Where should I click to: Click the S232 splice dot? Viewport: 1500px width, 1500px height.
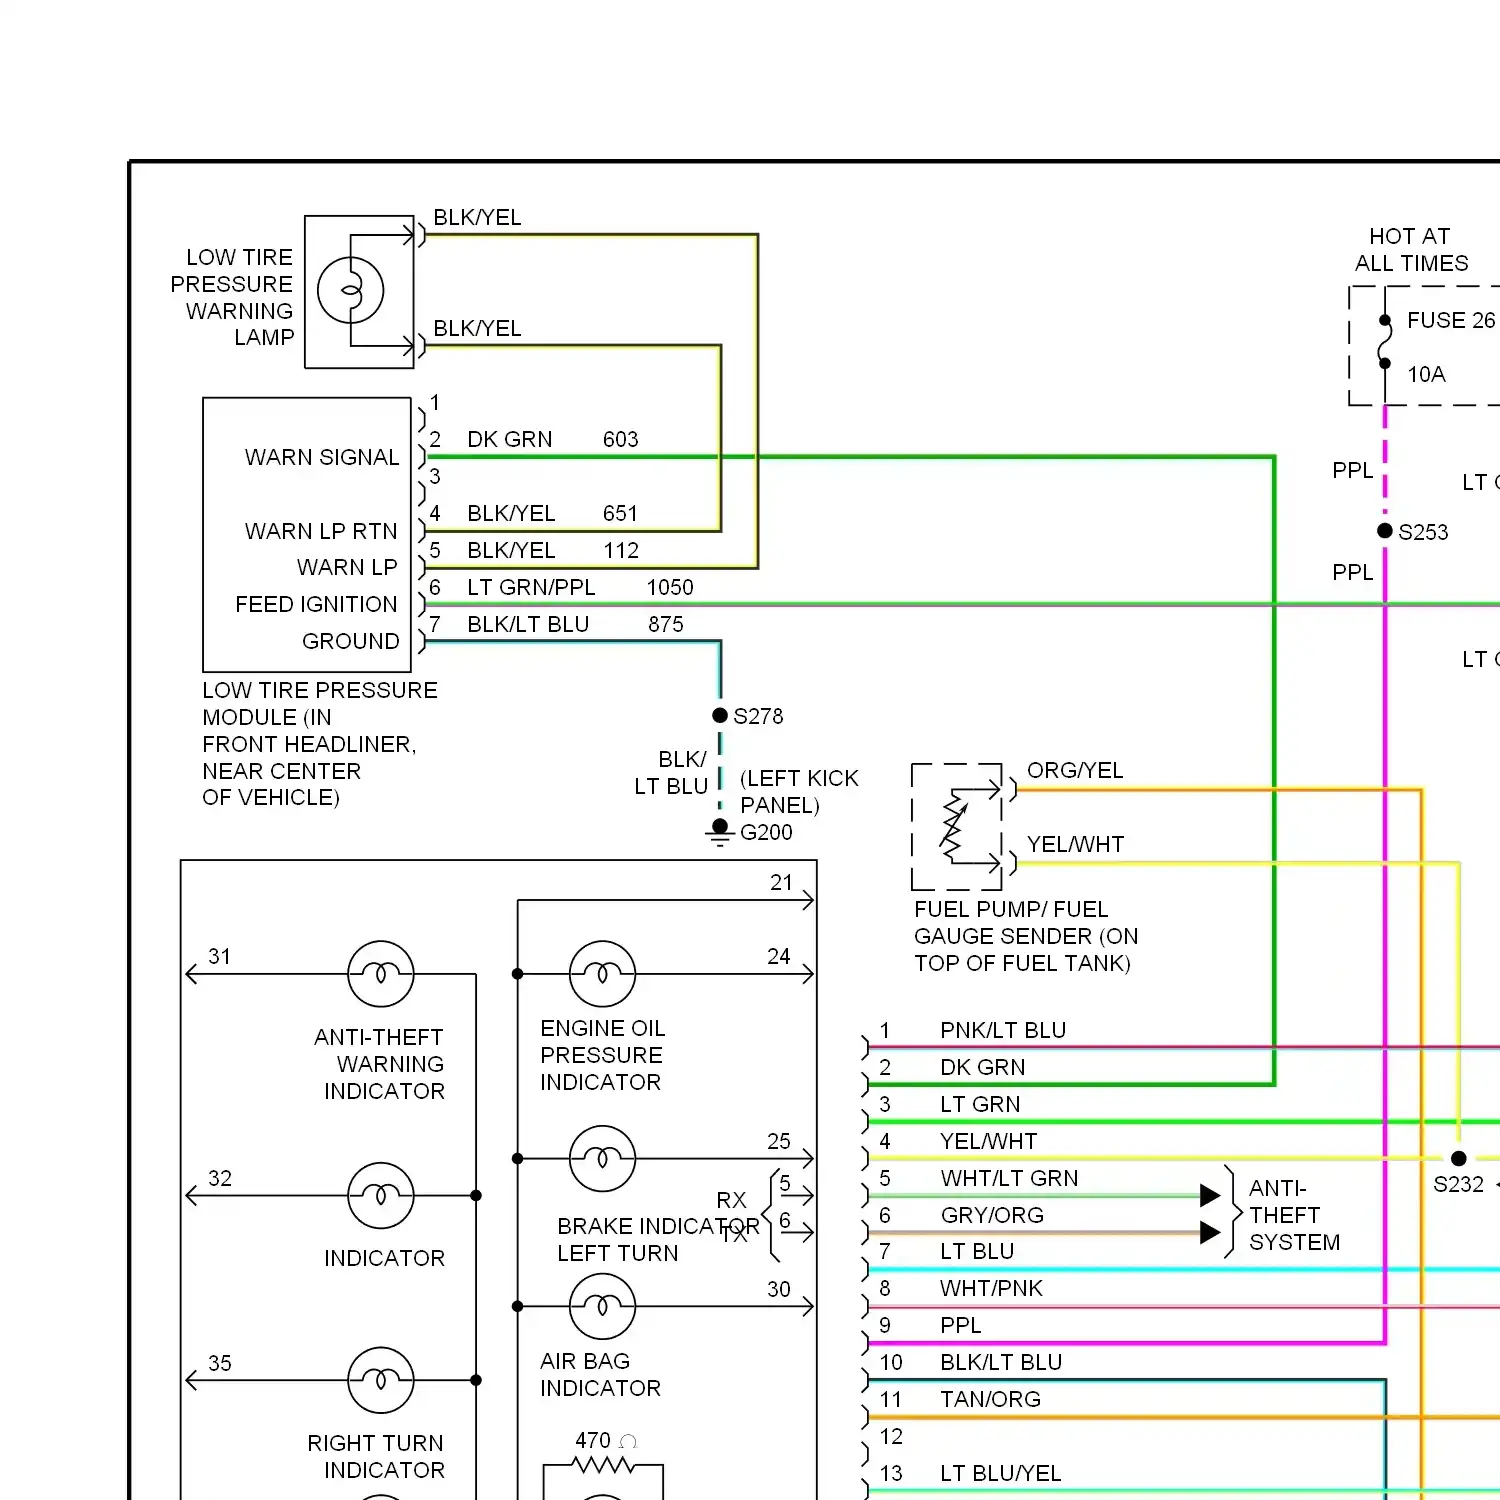(x=1459, y=1158)
